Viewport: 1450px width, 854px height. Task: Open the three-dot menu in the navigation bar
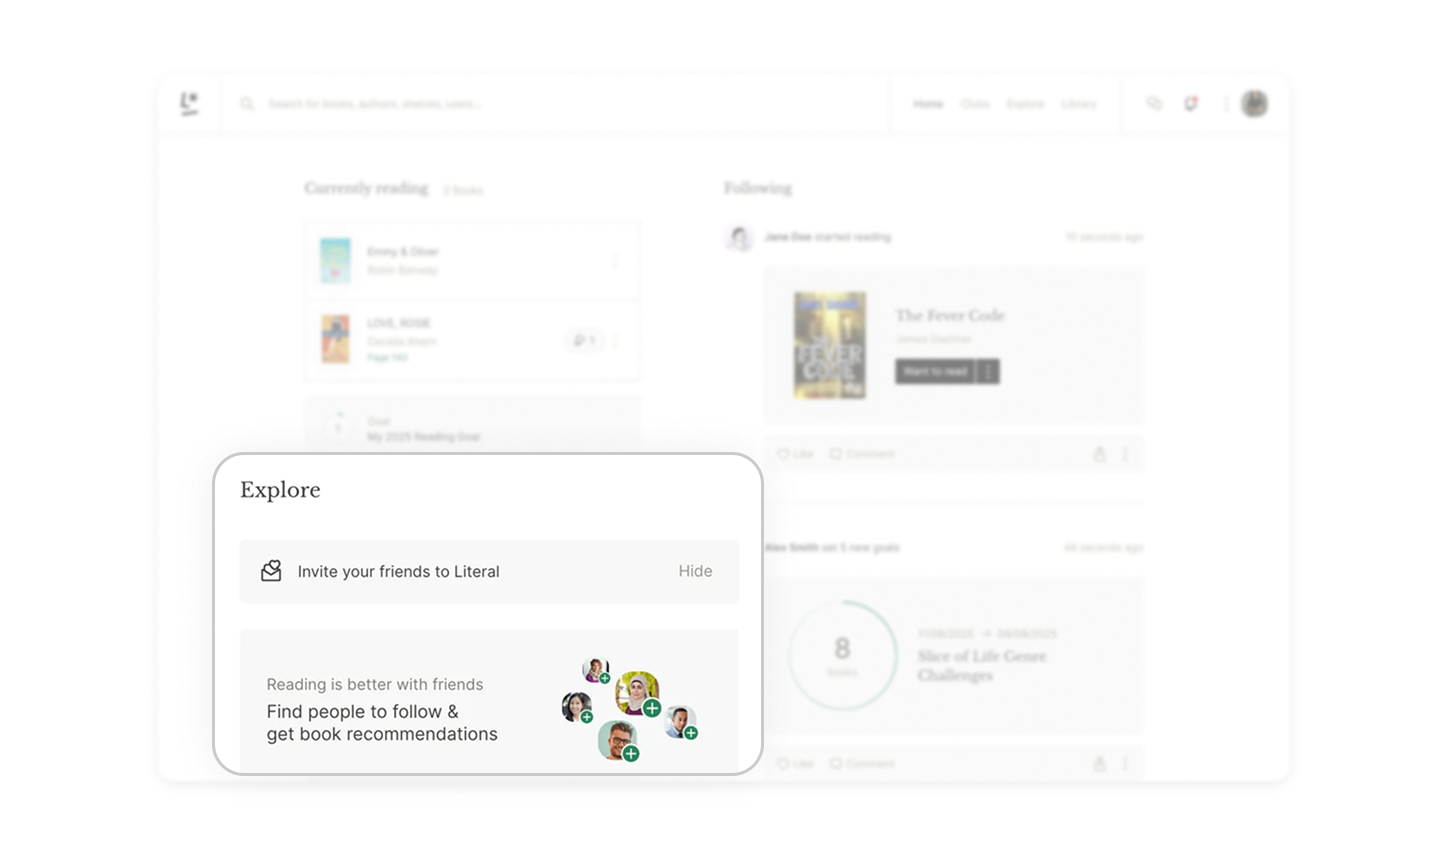click(1225, 103)
